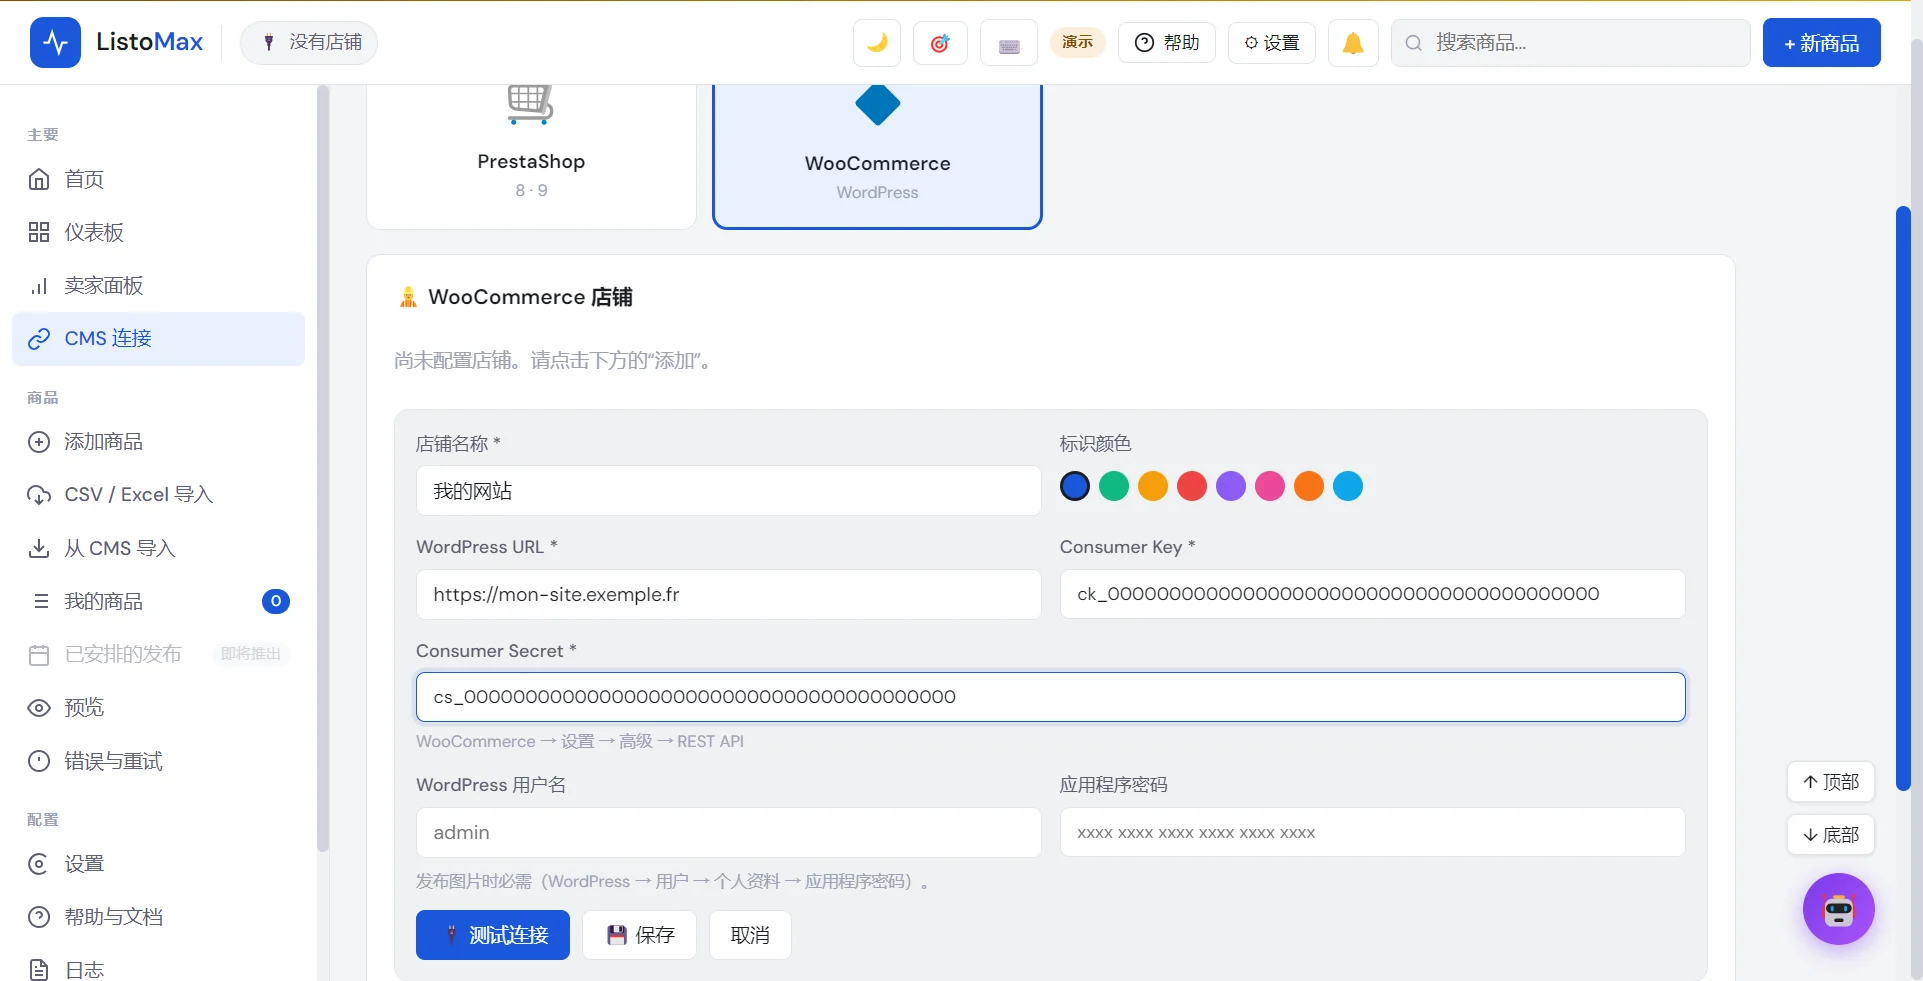Image resolution: width=1923 pixels, height=981 pixels.
Task: Go to 首页 in sidebar
Action: point(158,179)
